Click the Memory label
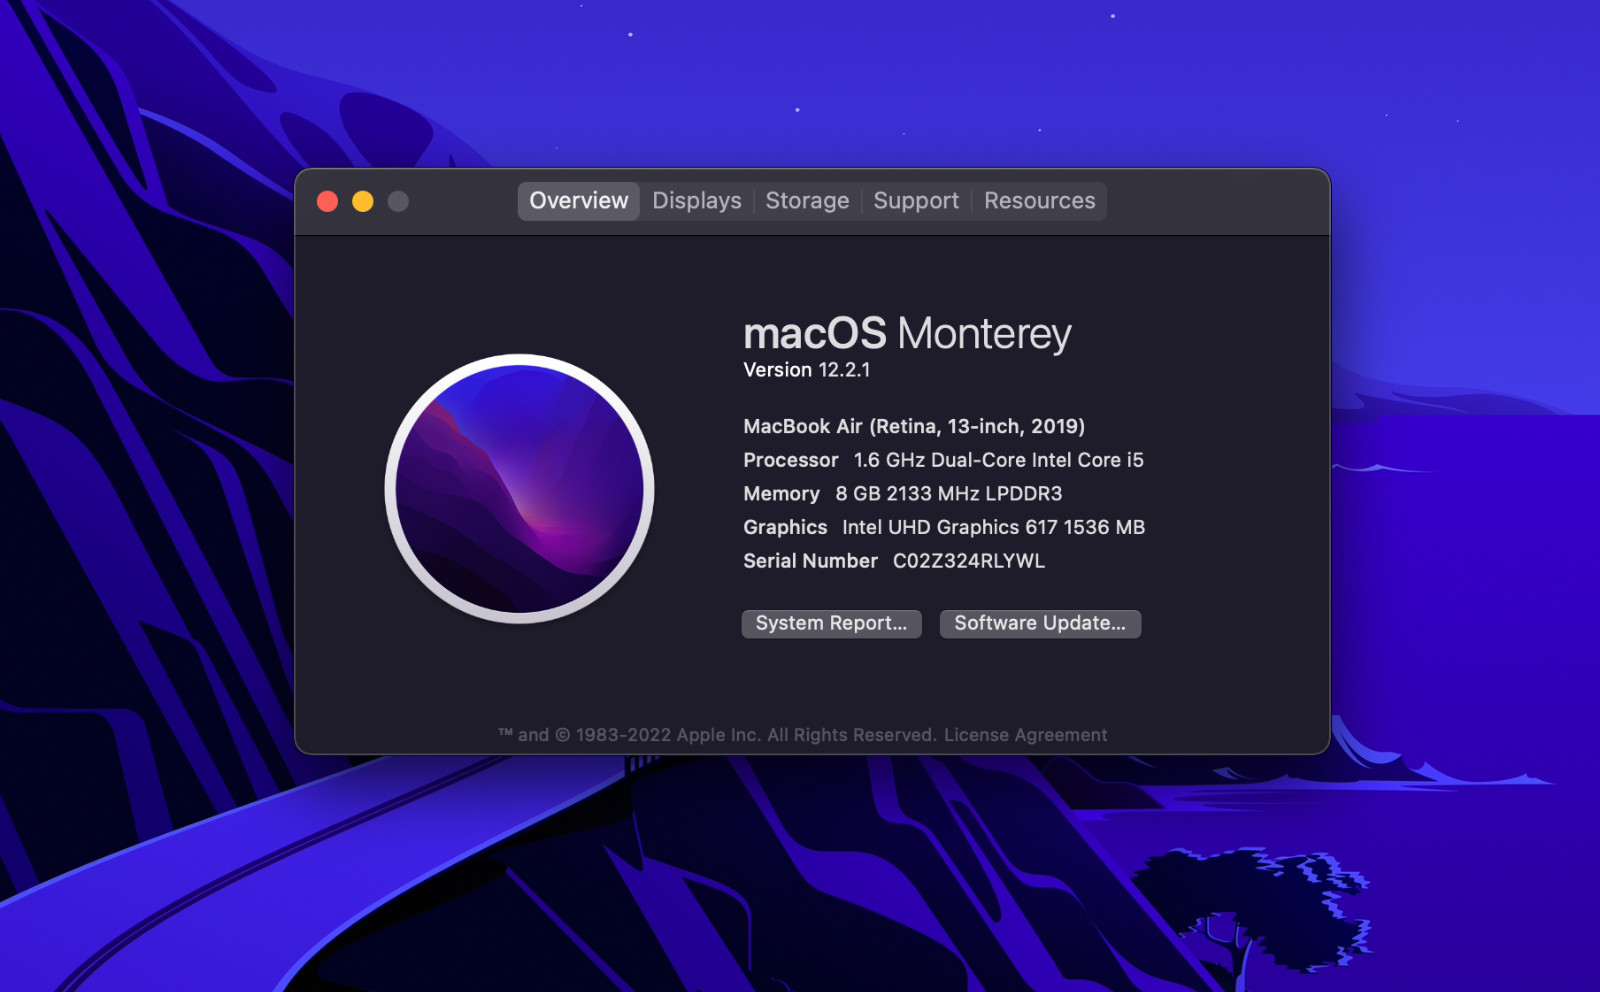Viewport: 1600px width, 992px height. (x=781, y=494)
